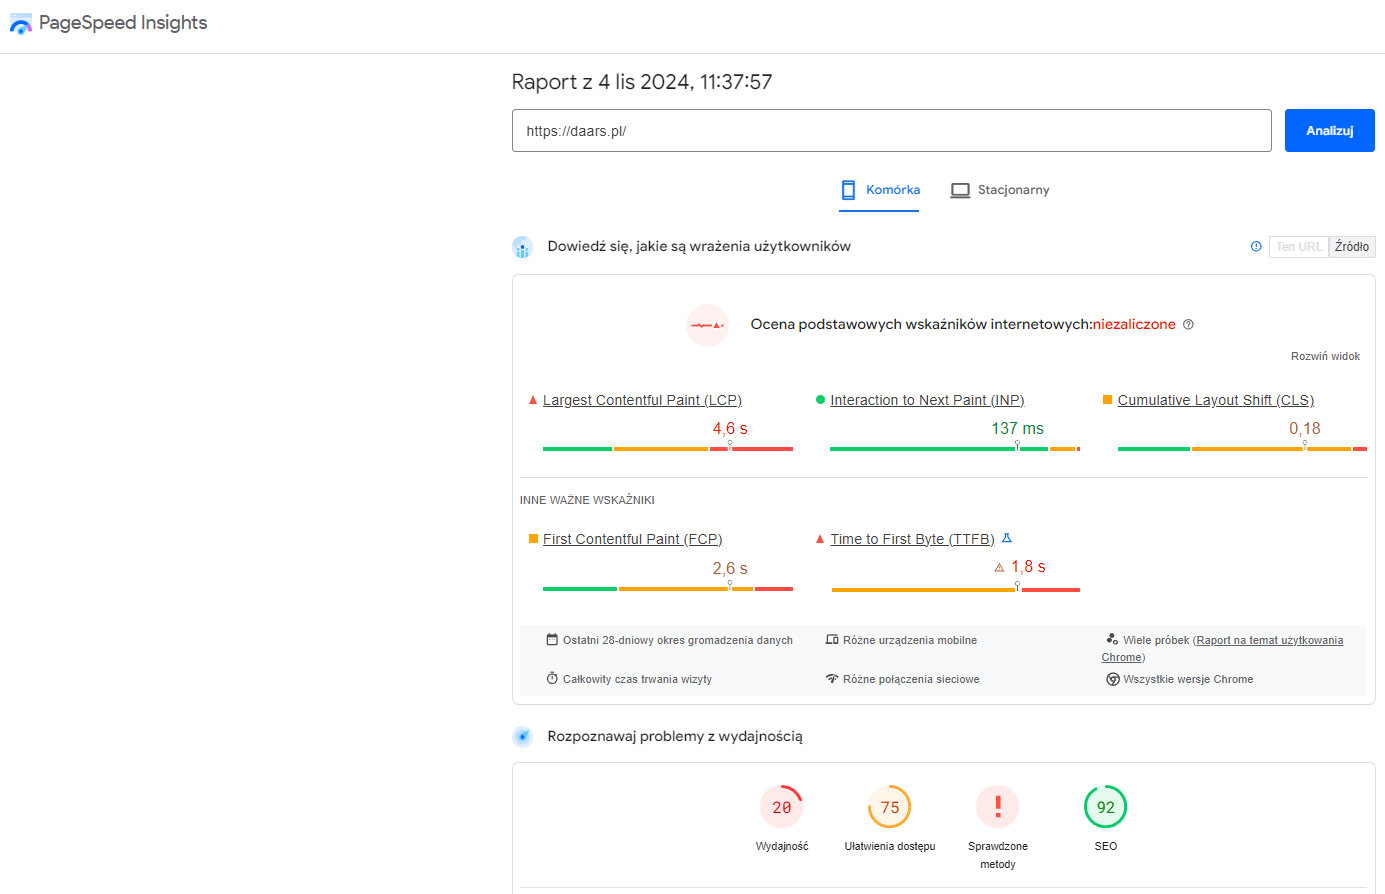Click the user experience section icon
Image resolution: width=1385 pixels, height=894 pixels.
(x=522, y=247)
